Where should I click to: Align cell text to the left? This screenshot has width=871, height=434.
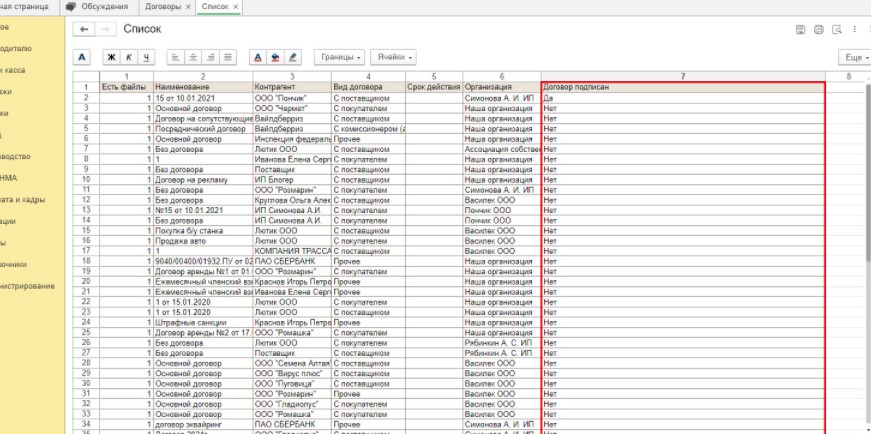176,57
